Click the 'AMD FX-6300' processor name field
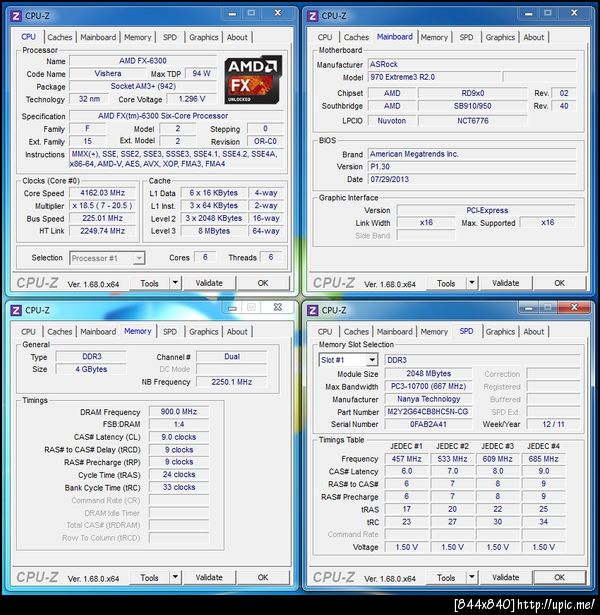The image size is (600, 615). click(x=143, y=61)
